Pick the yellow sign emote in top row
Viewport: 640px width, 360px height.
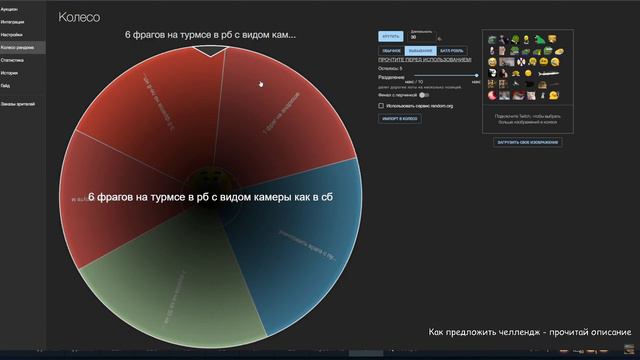click(552, 39)
